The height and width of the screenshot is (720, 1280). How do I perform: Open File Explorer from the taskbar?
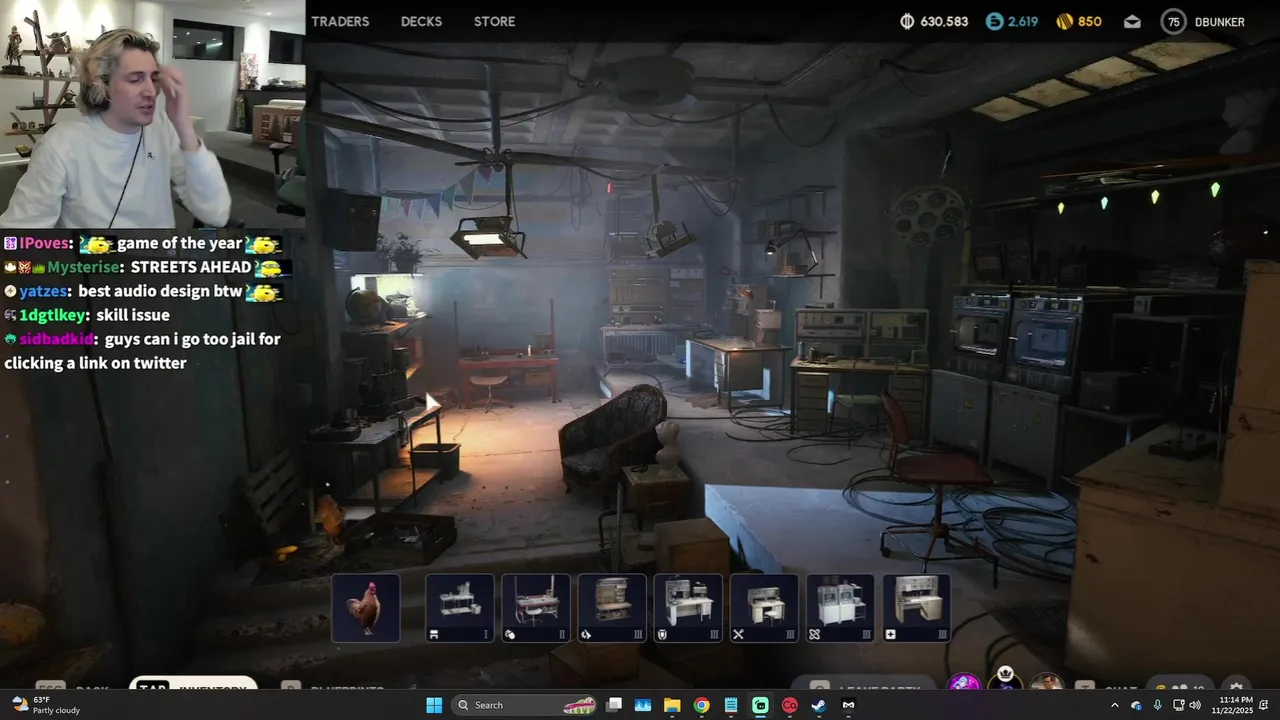(x=672, y=705)
